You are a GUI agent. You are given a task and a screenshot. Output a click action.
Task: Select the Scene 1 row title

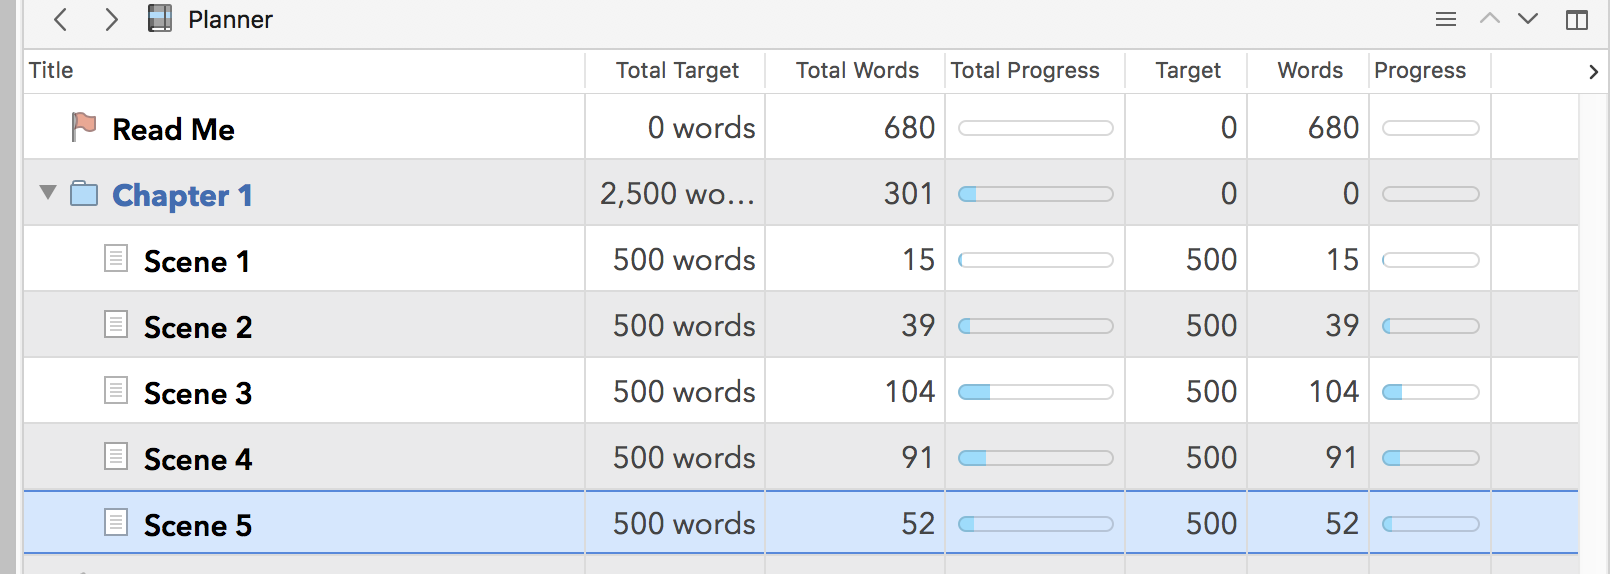[x=197, y=261]
